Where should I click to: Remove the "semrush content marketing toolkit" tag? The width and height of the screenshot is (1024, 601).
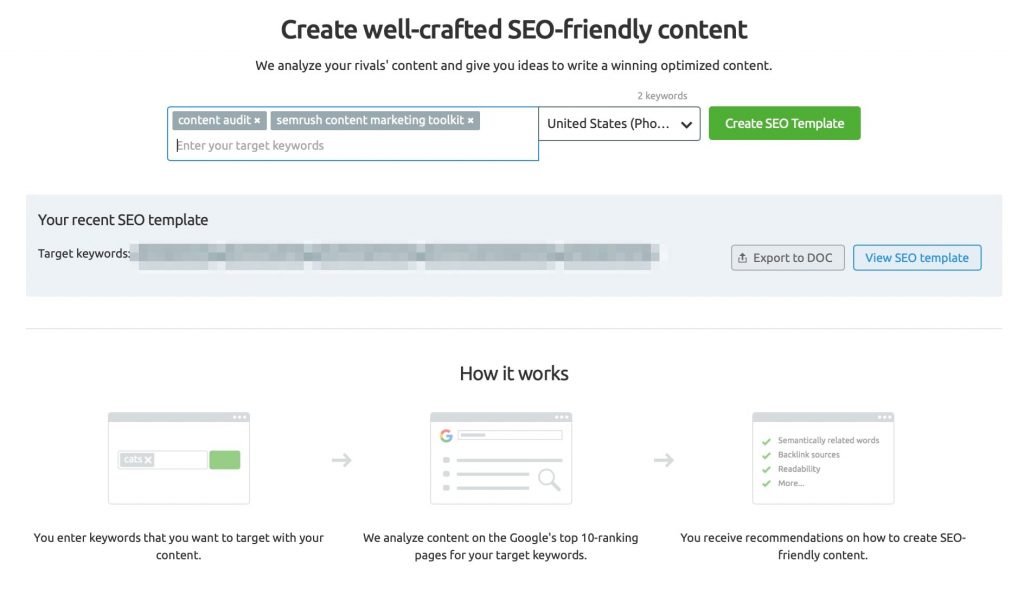[x=470, y=120]
